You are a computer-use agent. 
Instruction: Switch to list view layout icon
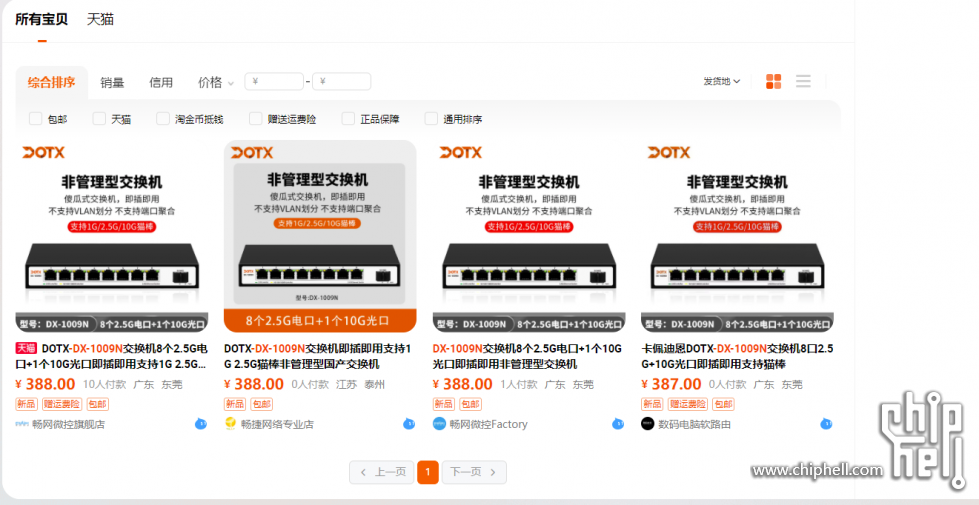click(803, 82)
